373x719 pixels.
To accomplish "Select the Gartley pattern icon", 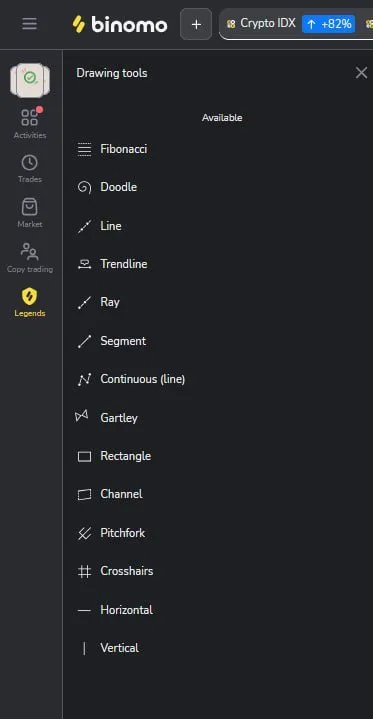I will click(82, 416).
